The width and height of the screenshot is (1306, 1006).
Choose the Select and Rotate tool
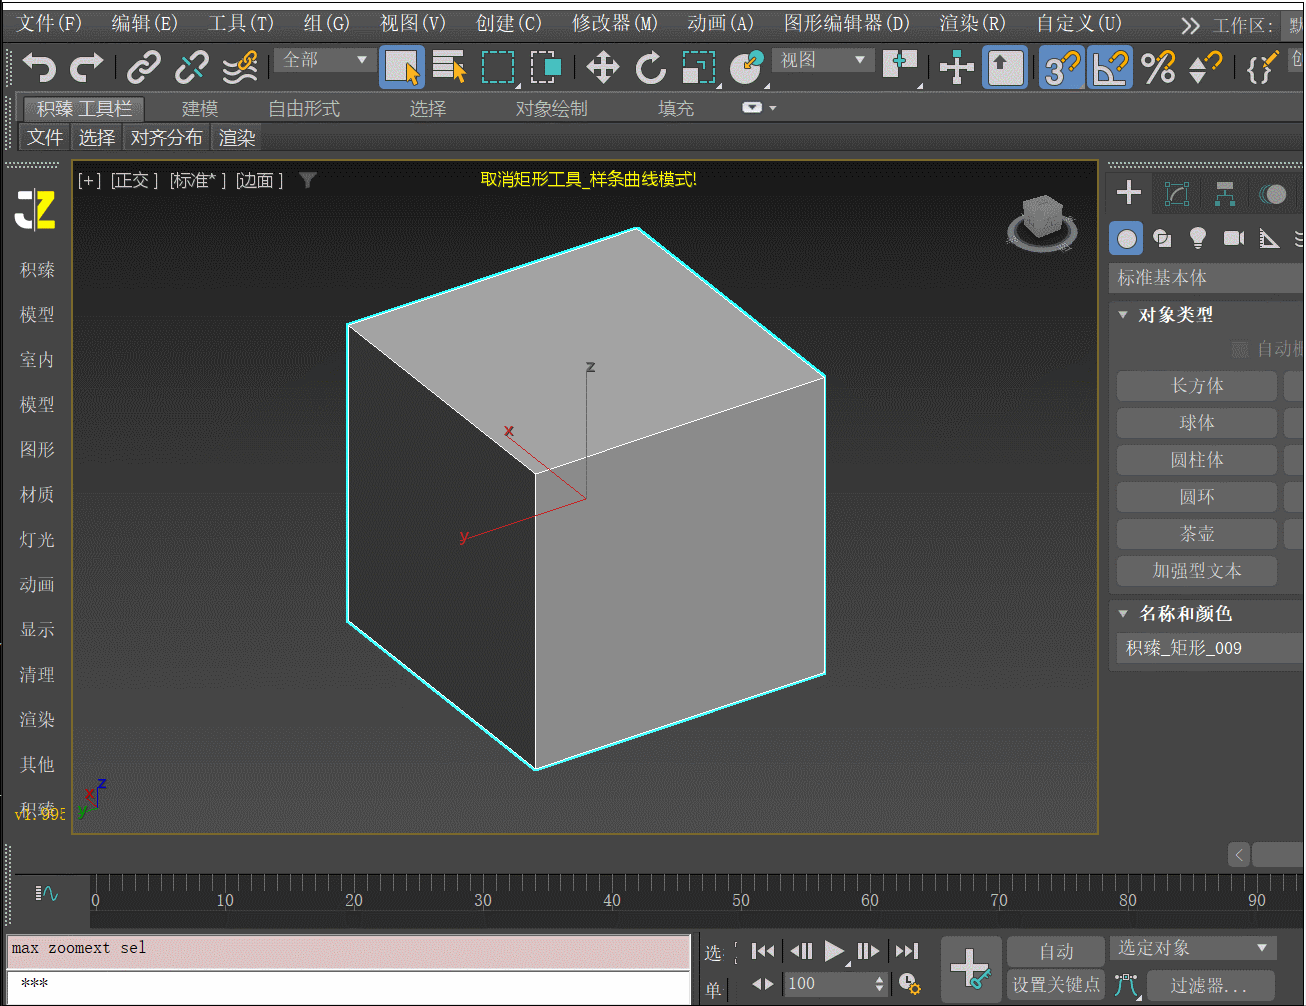point(650,67)
